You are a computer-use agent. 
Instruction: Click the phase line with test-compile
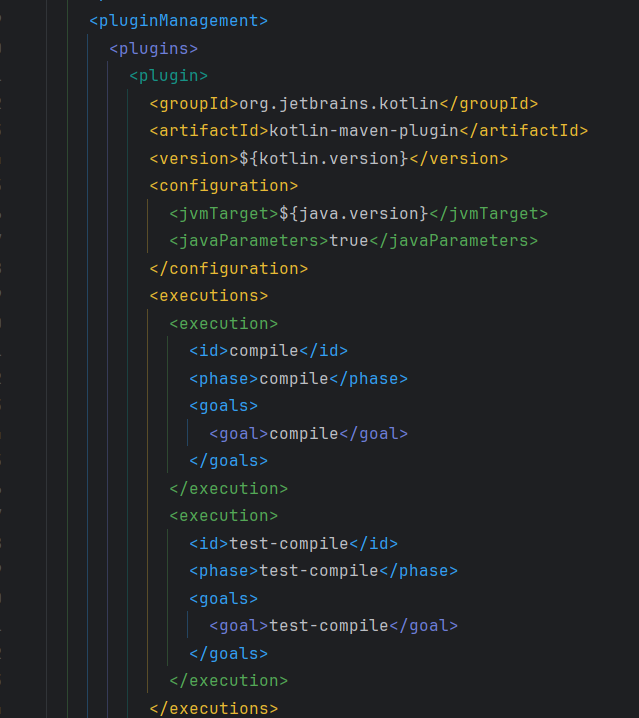point(323,571)
